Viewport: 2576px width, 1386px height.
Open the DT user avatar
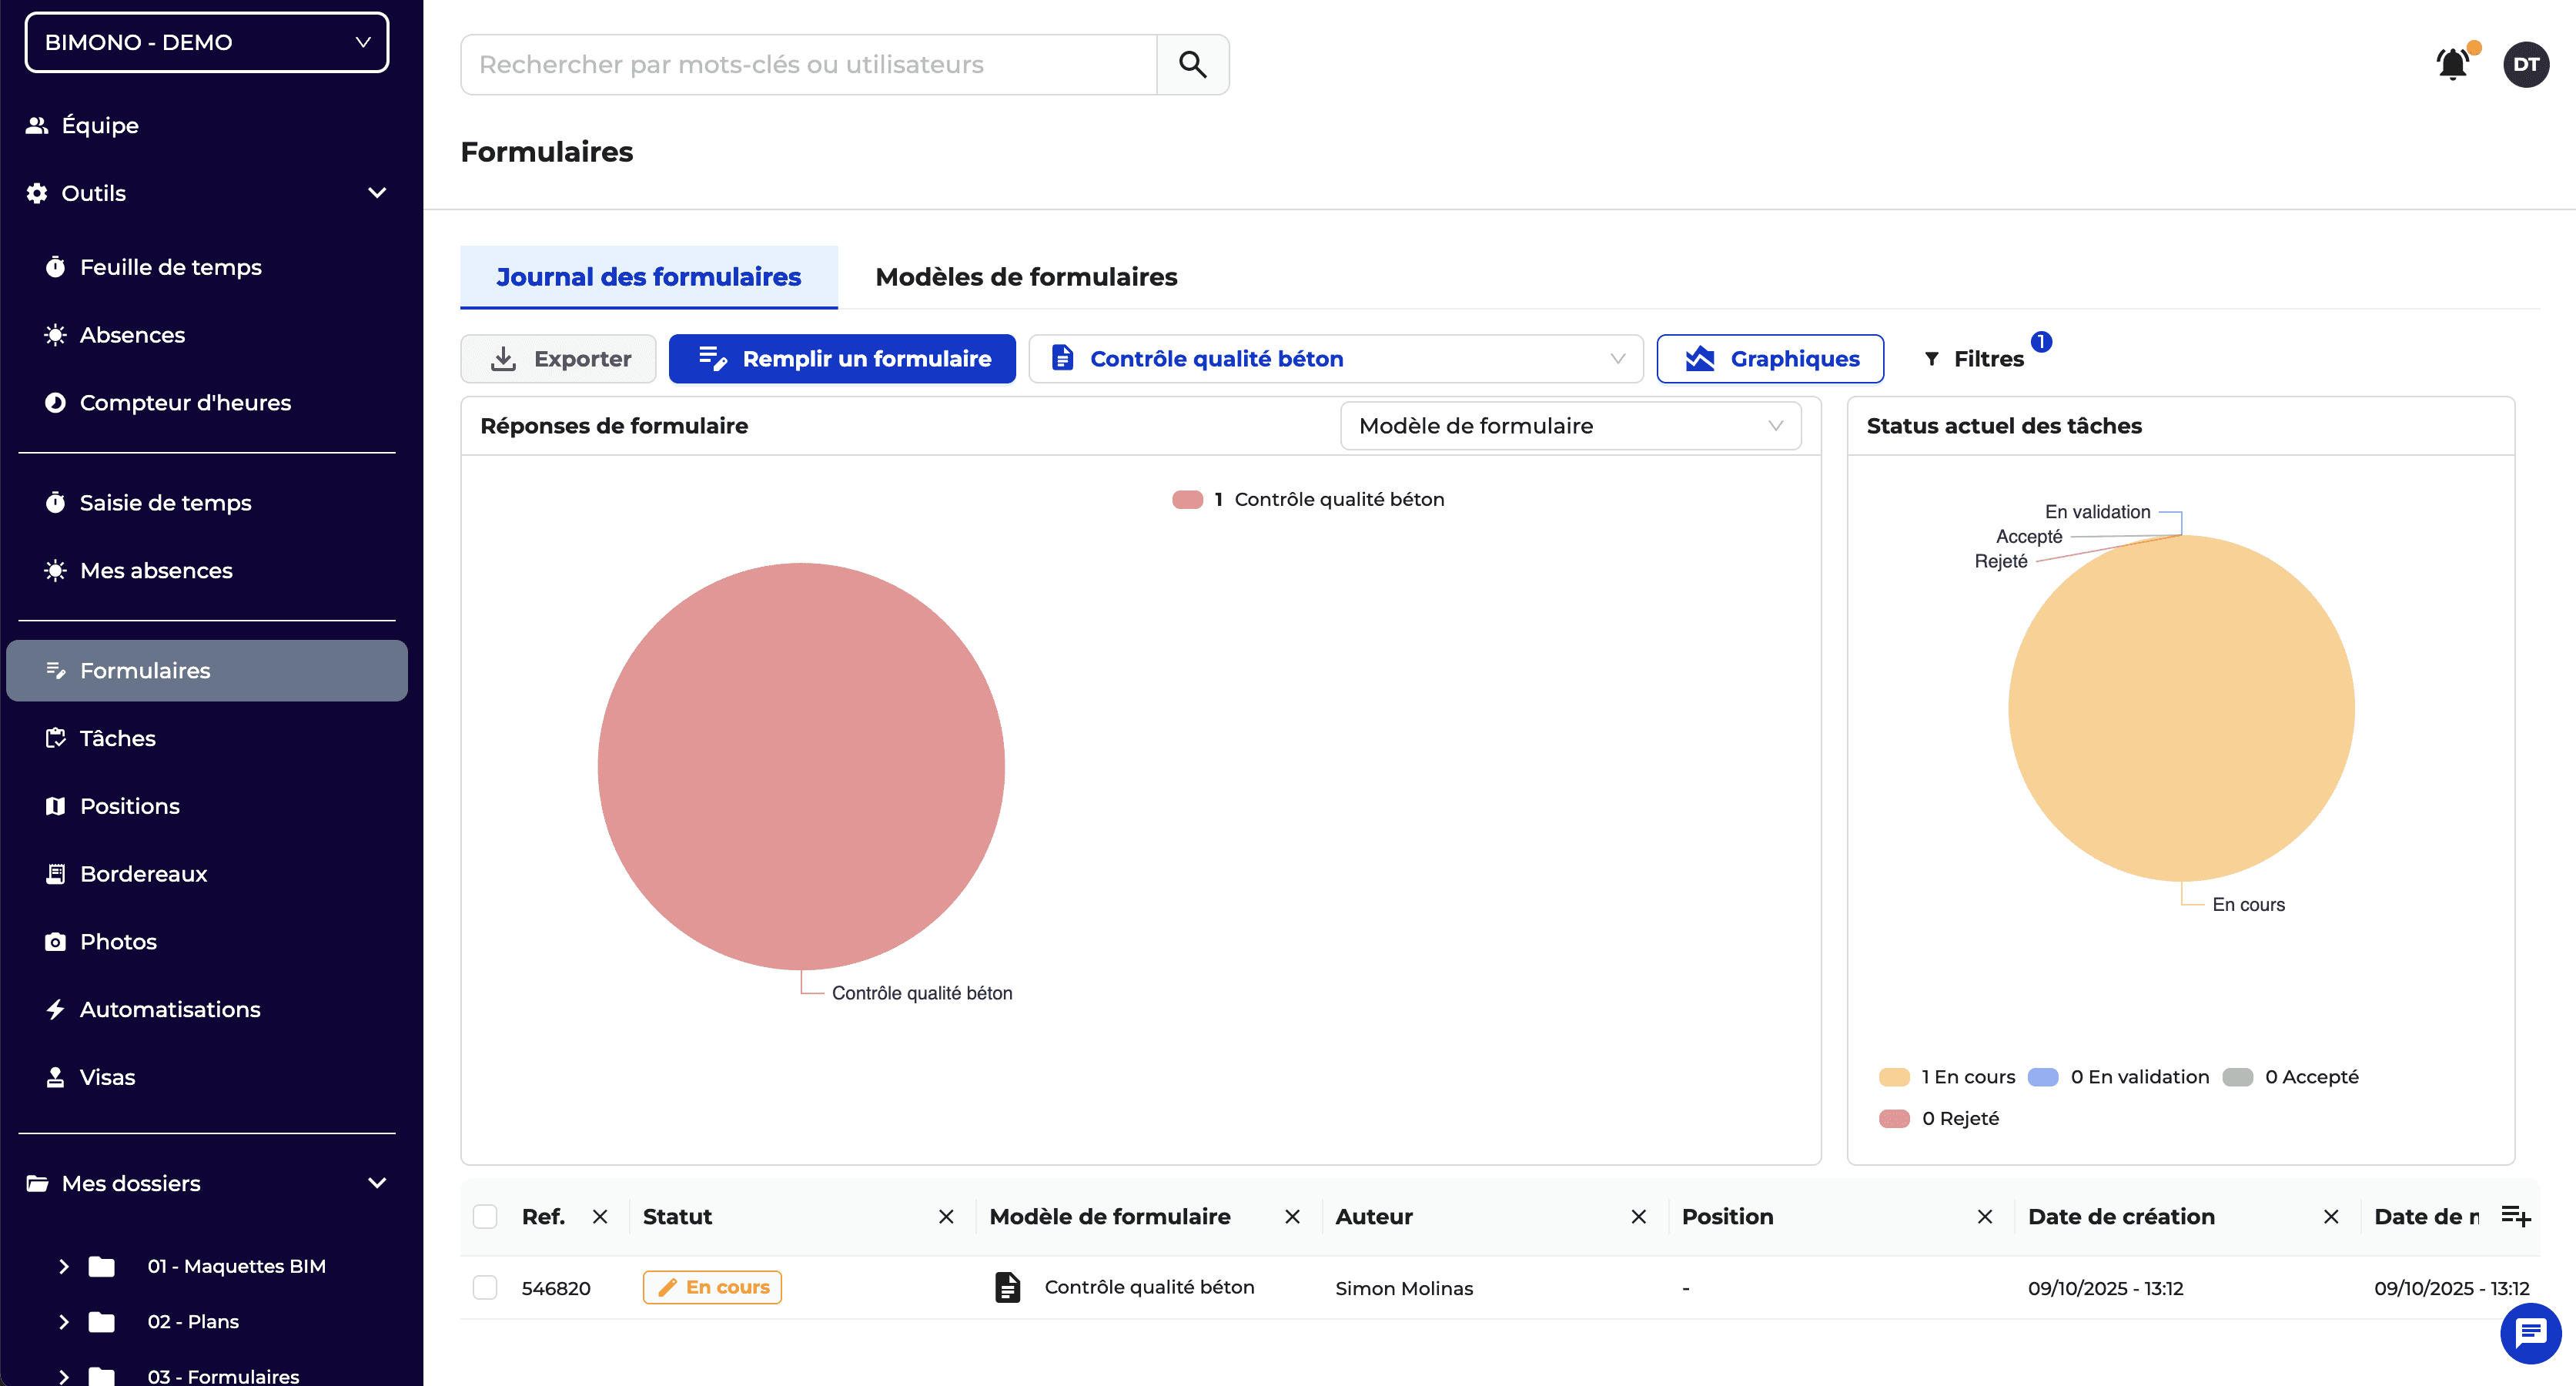[x=2525, y=65]
